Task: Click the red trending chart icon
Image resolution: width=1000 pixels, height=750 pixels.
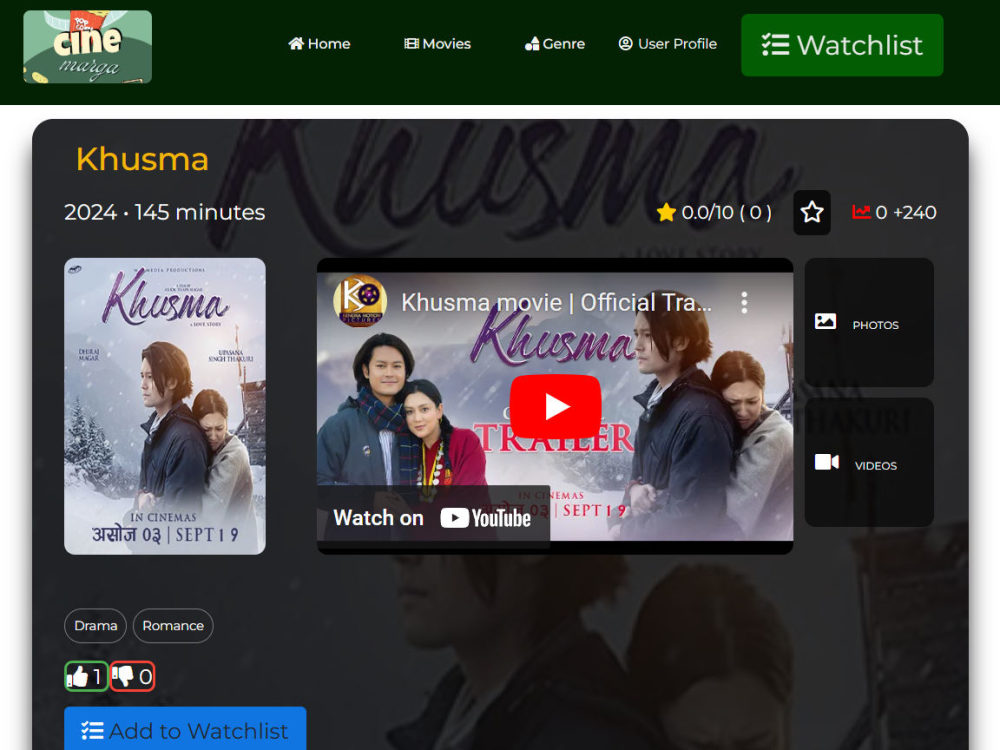Action: coord(862,212)
